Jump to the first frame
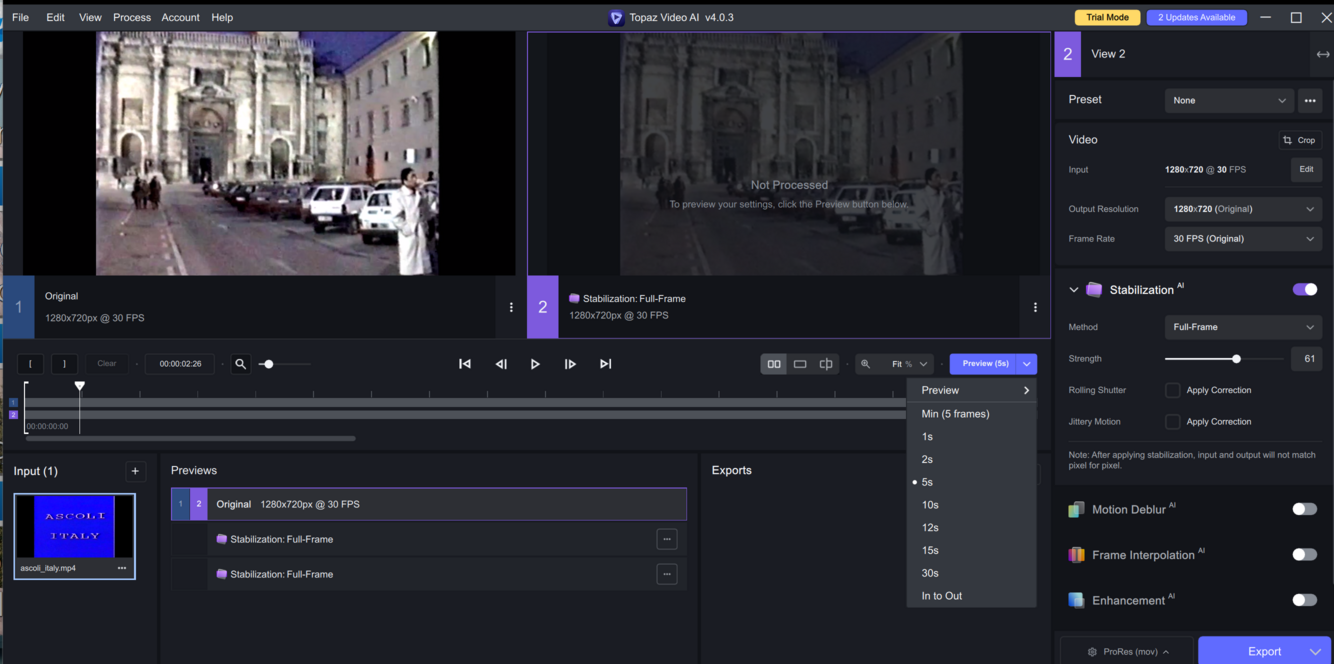 tap(465, 364)
